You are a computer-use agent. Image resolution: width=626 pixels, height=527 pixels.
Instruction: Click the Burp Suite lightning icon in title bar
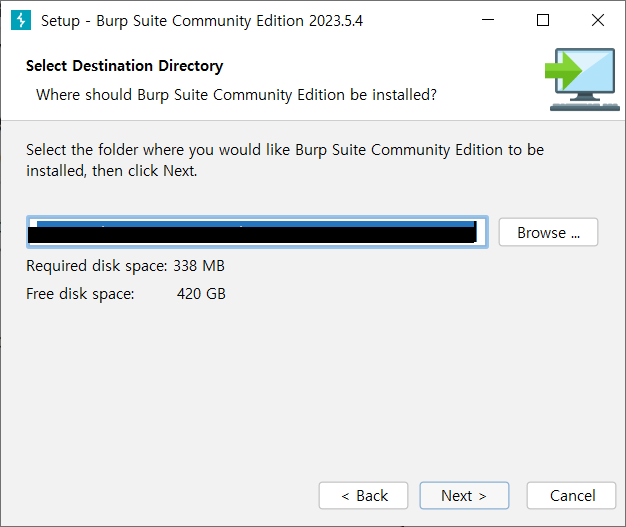[x=21, y=20]
